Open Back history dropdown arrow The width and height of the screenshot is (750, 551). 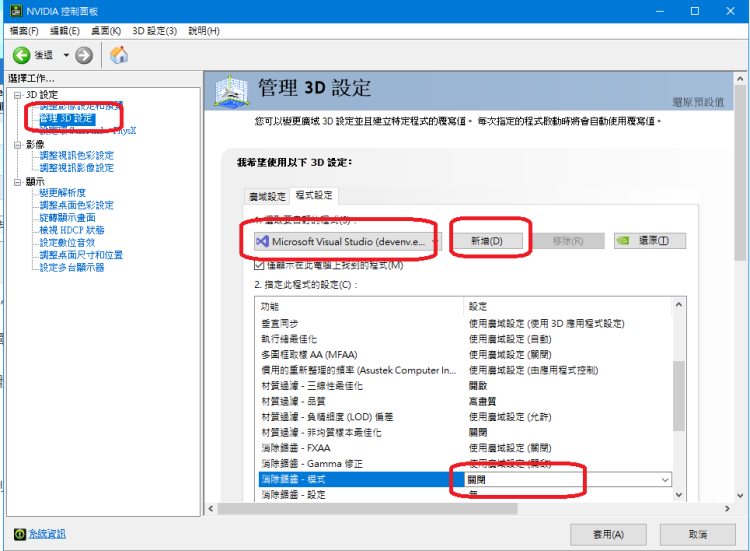click(66, 55)
